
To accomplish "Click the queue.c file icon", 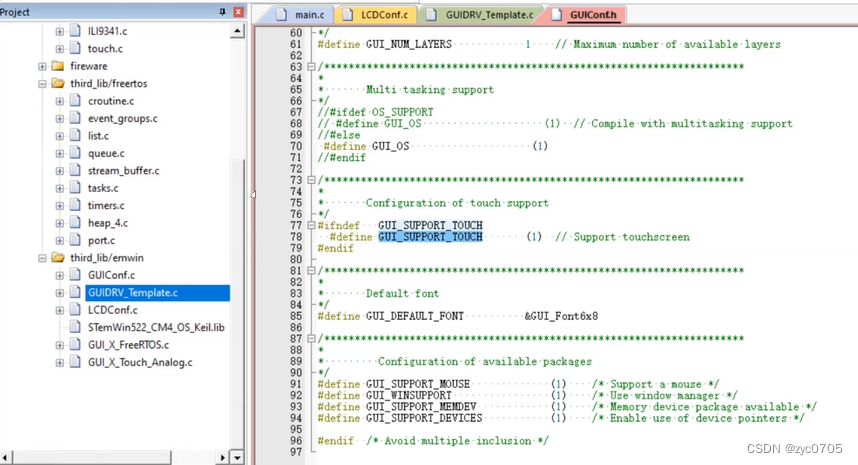I will (x=75, y=153).
